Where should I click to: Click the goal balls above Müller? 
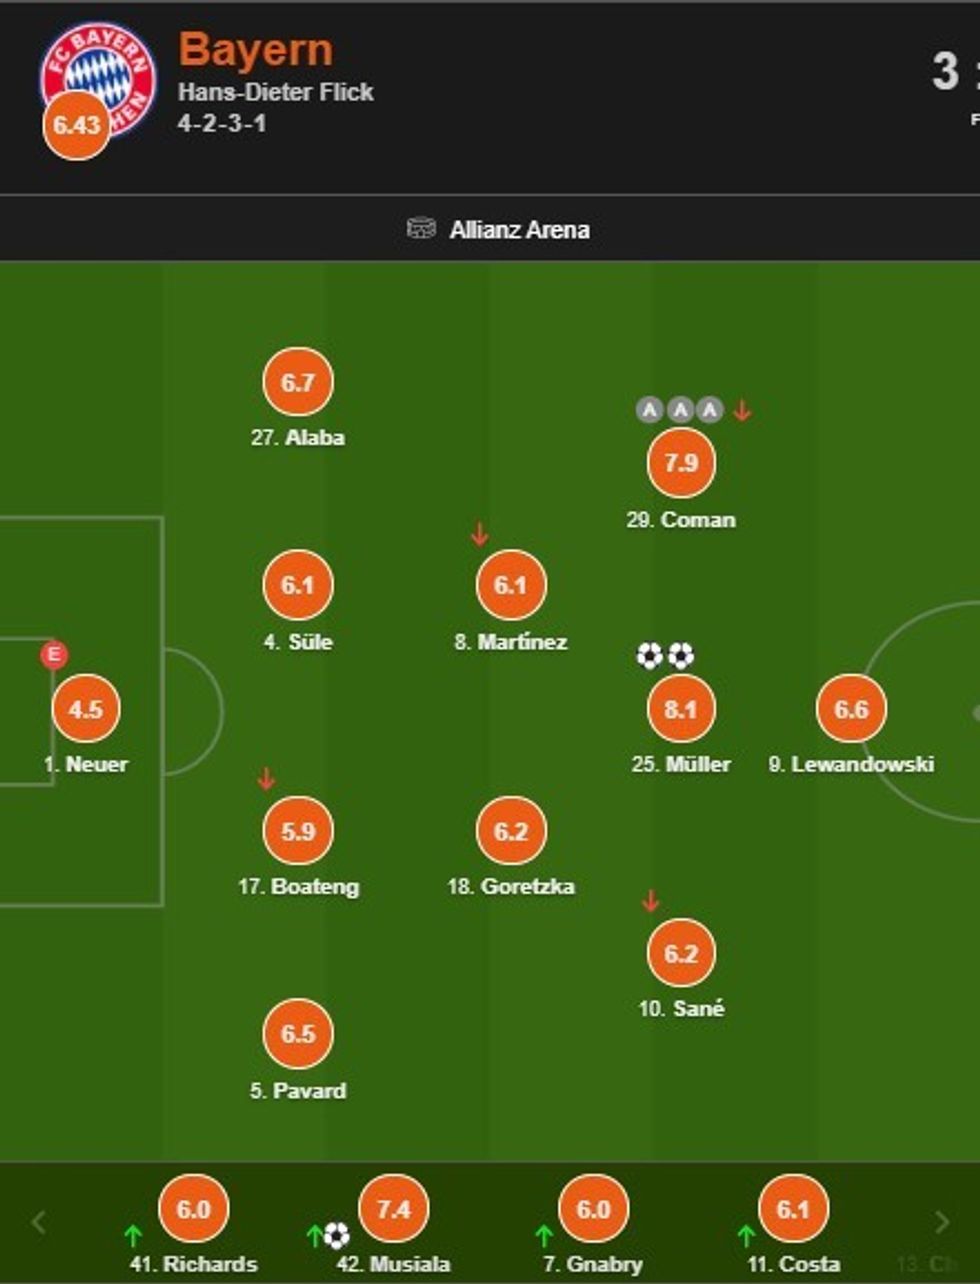pyautogui.click(x=665, y=656)
